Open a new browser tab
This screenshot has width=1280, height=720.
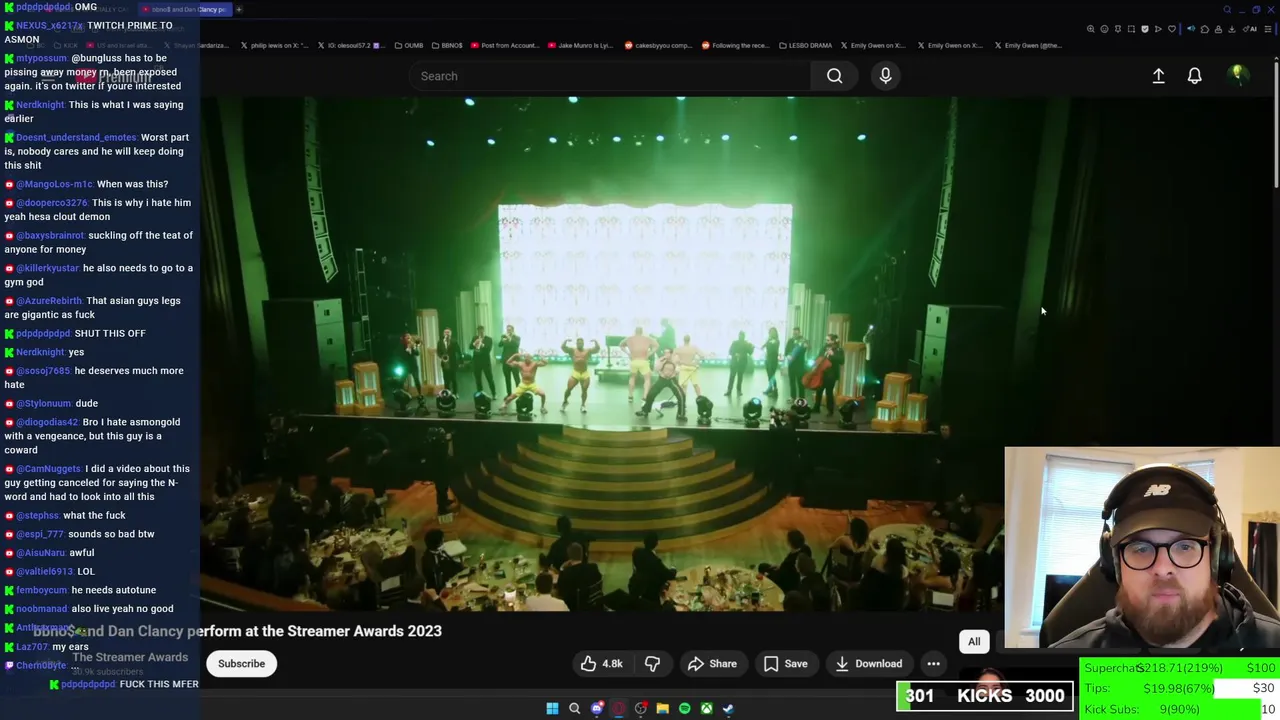(x=239, y=9)
